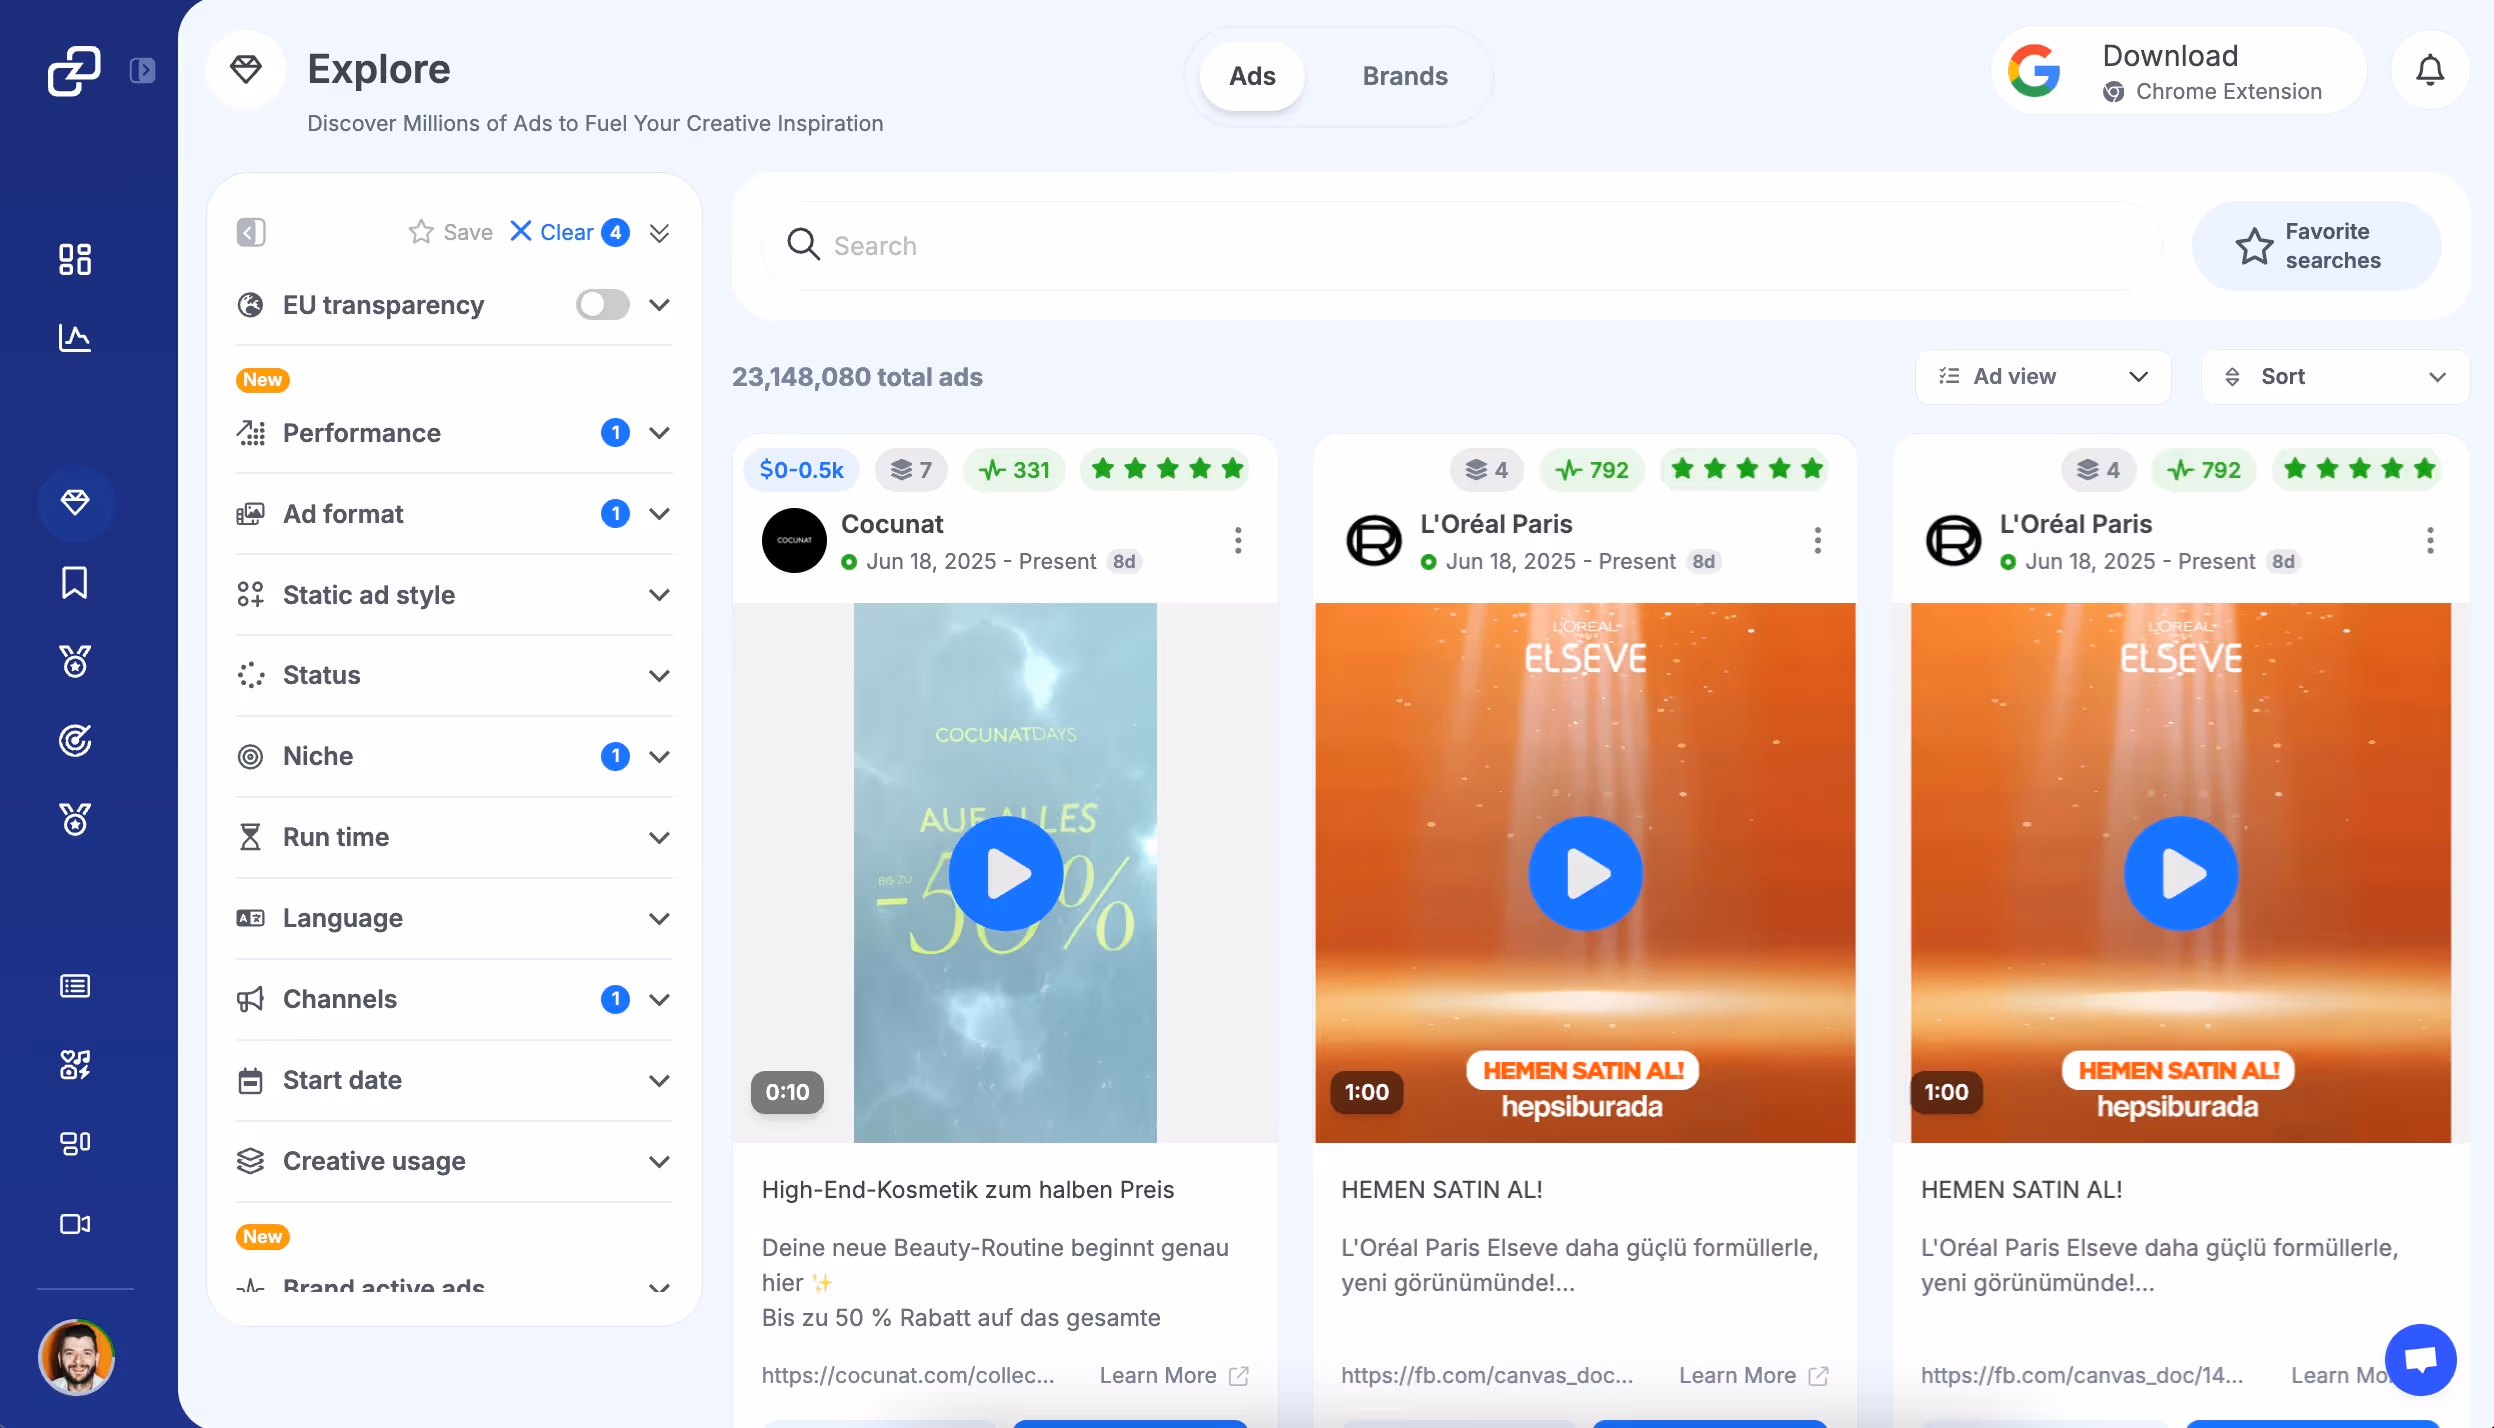Viewport: 2494px width, 1428px height.
Task: Play the Cocunat video ad
Action: coord(1005,873)
